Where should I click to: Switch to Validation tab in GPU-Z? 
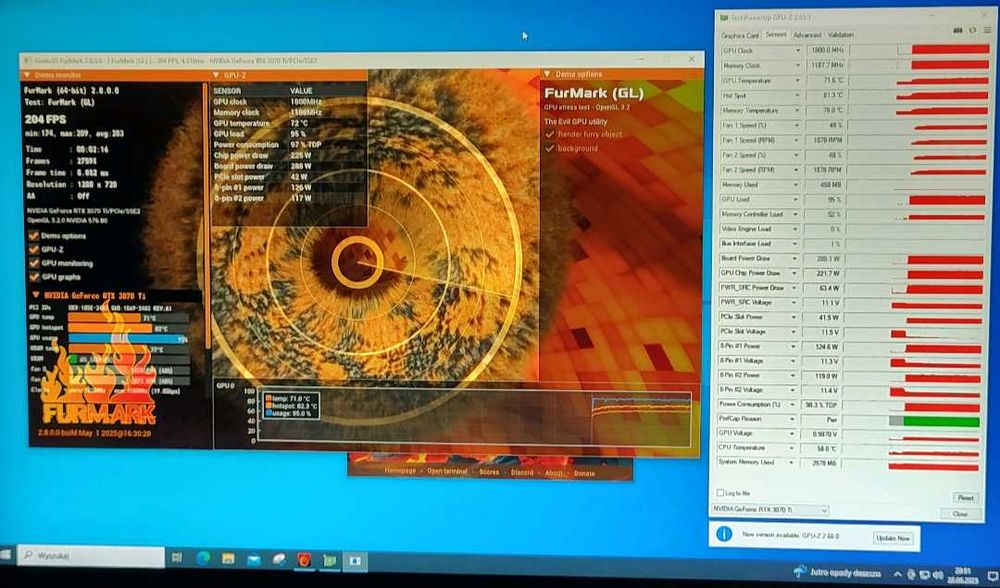pyautogui.click(x=841, y=35)
